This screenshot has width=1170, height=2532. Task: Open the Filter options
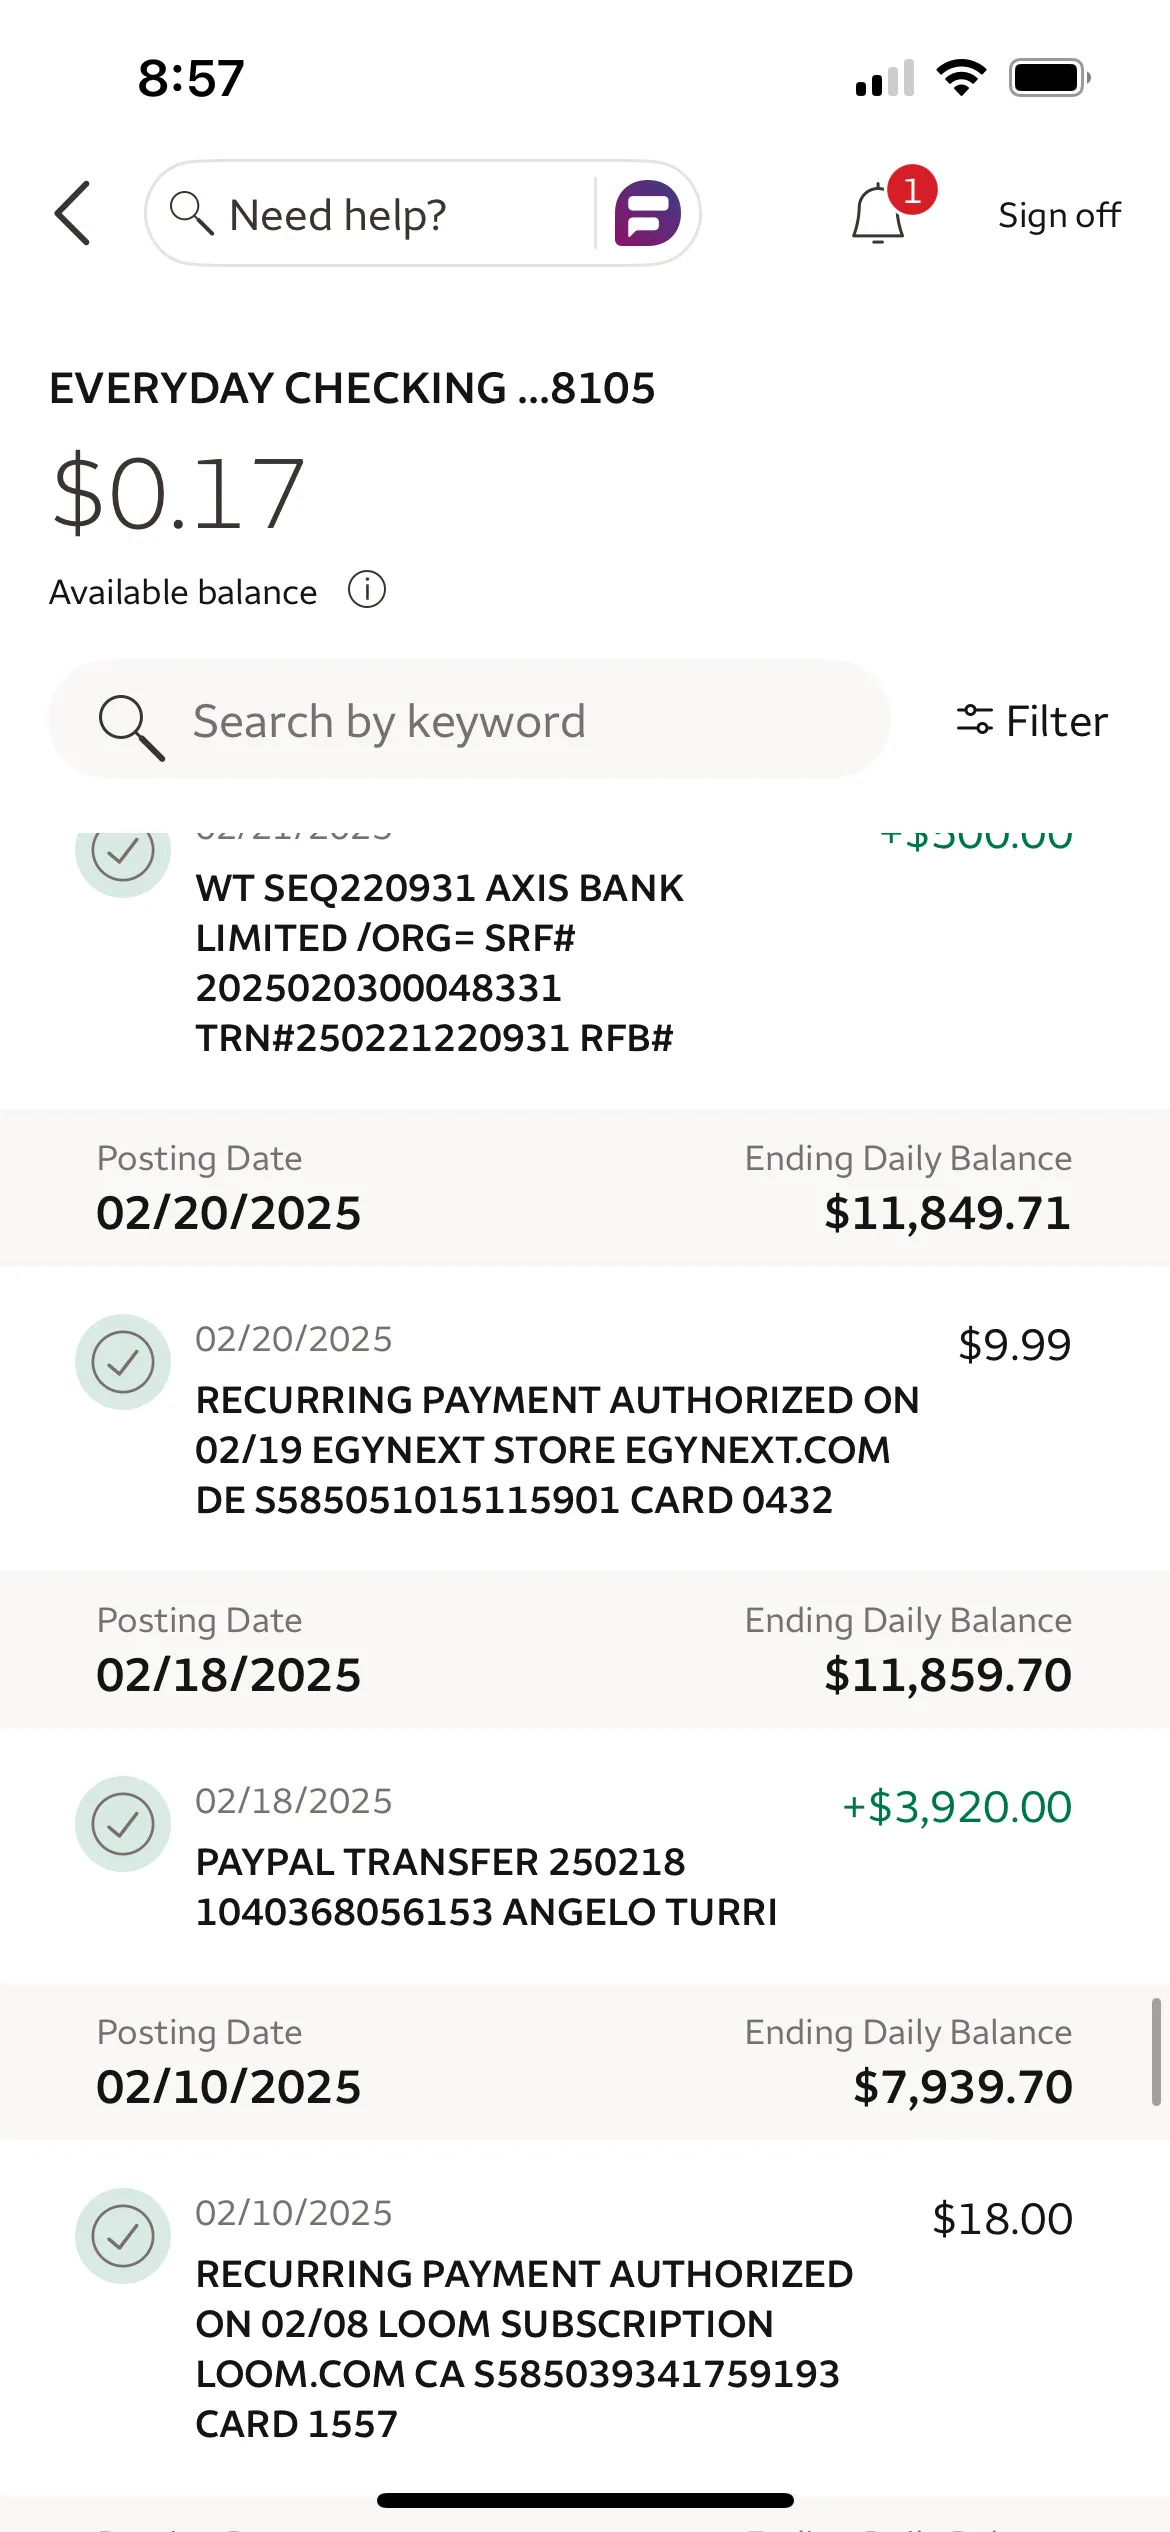pyautogui.click(x=1032, y=721)
